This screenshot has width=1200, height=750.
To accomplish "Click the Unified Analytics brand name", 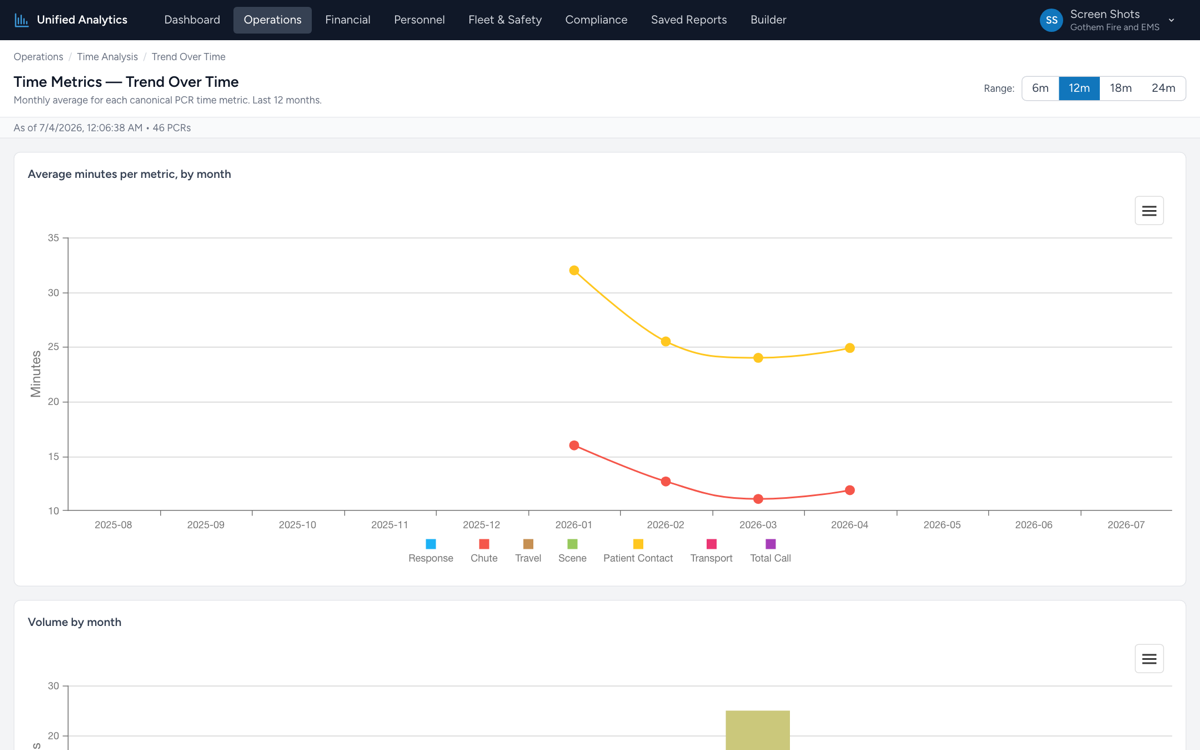I will point(82,20).
